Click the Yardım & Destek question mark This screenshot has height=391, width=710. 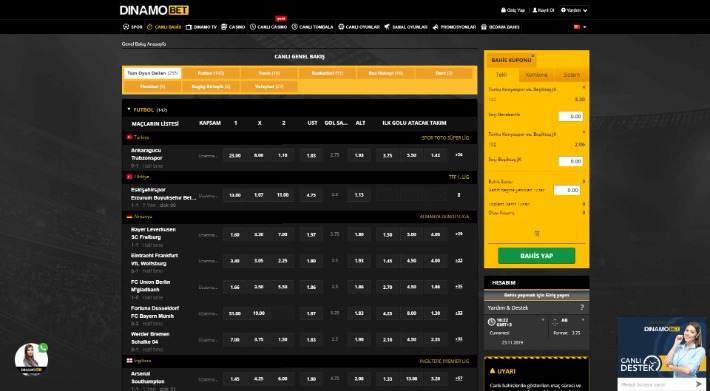(x=582, y=308)
